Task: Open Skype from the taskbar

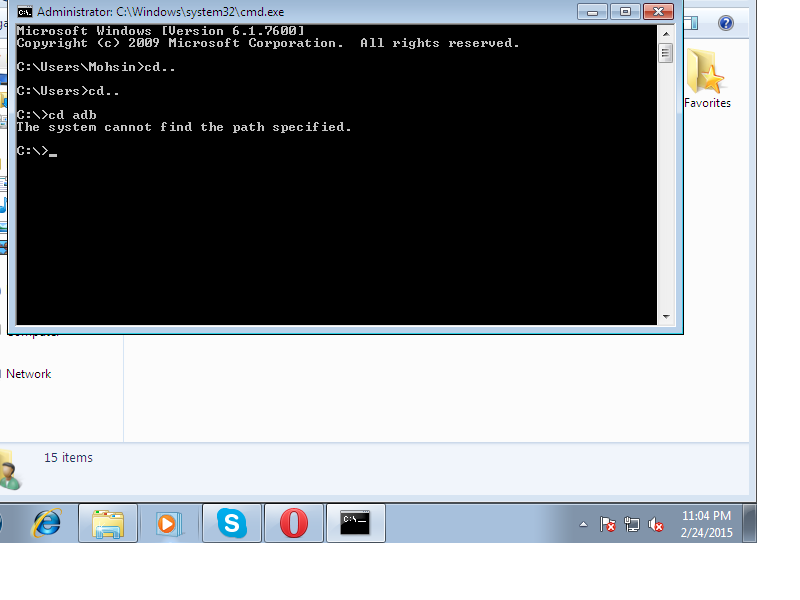Action: (x=232, y=523)
